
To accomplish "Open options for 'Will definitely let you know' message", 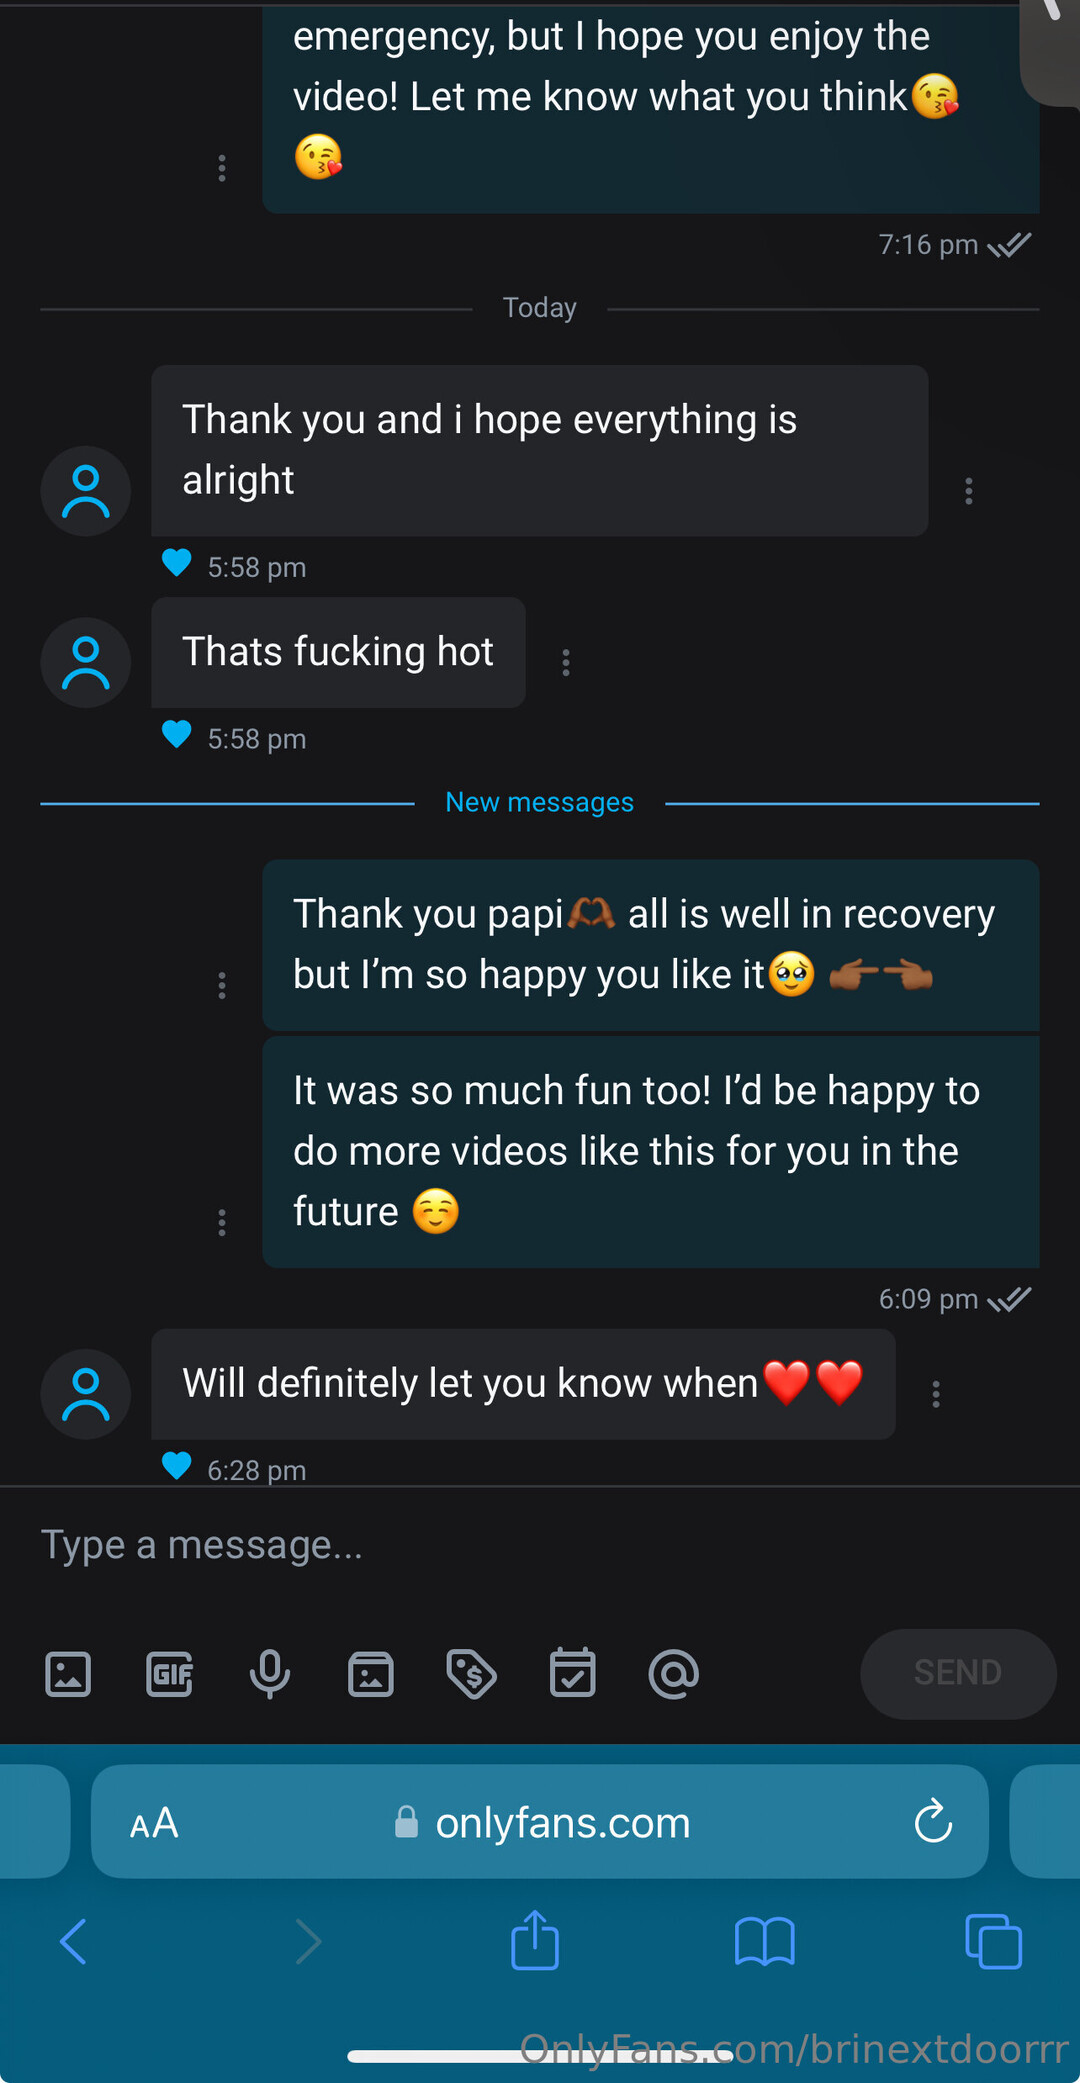I will coord(936,1394).
